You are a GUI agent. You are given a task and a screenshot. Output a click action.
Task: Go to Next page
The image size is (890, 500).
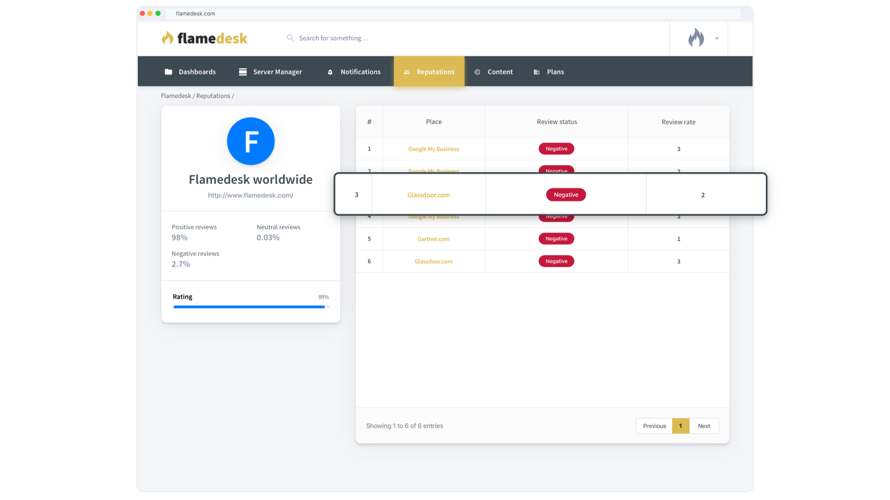704,426
